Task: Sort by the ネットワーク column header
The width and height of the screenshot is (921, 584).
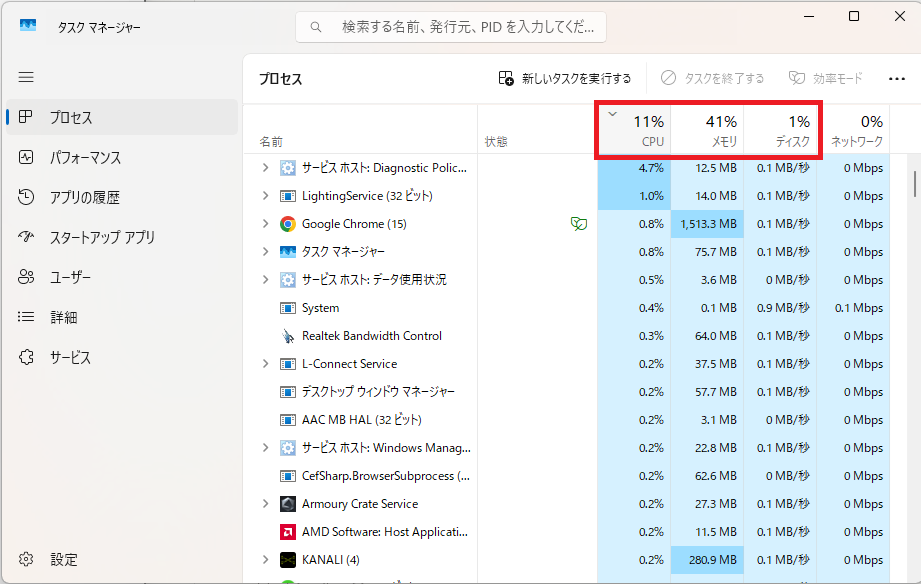Action: coord(853,130)
